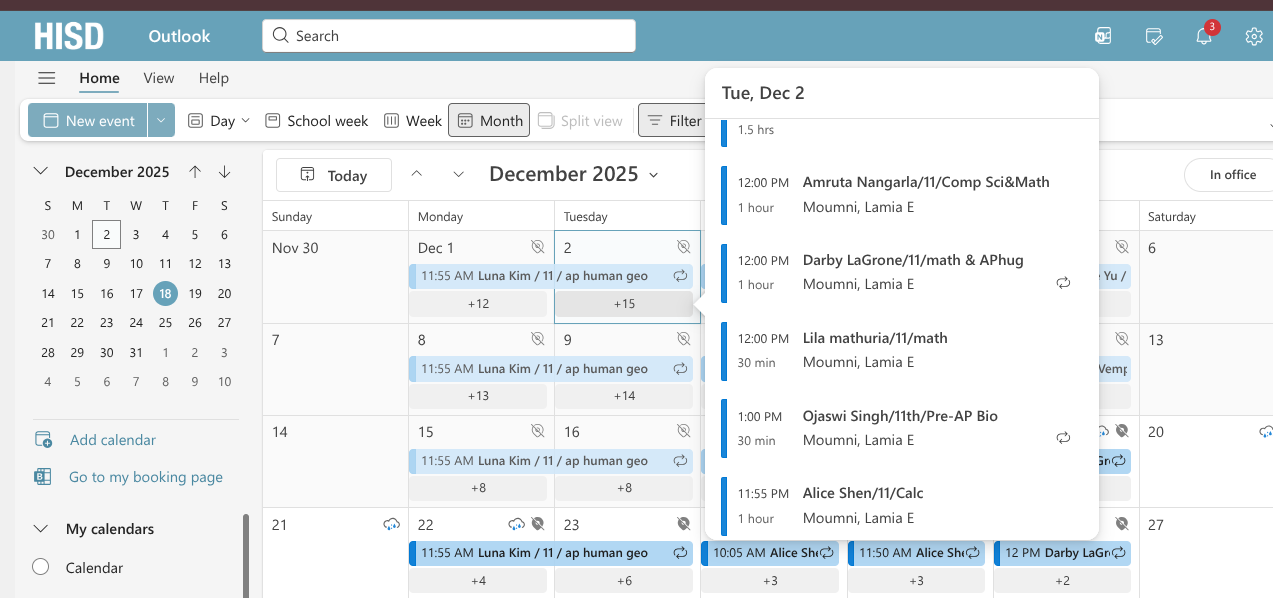The image size is (1273, 598).
Task: Click the Outlook app title
Action: coord(179,36)
